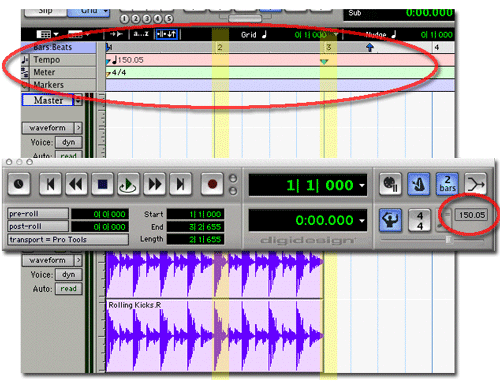Viewport: 500px width, 386px height.
Task: Click bar 2 on the Bars:Beats ruler
Action: coord(220,47)
